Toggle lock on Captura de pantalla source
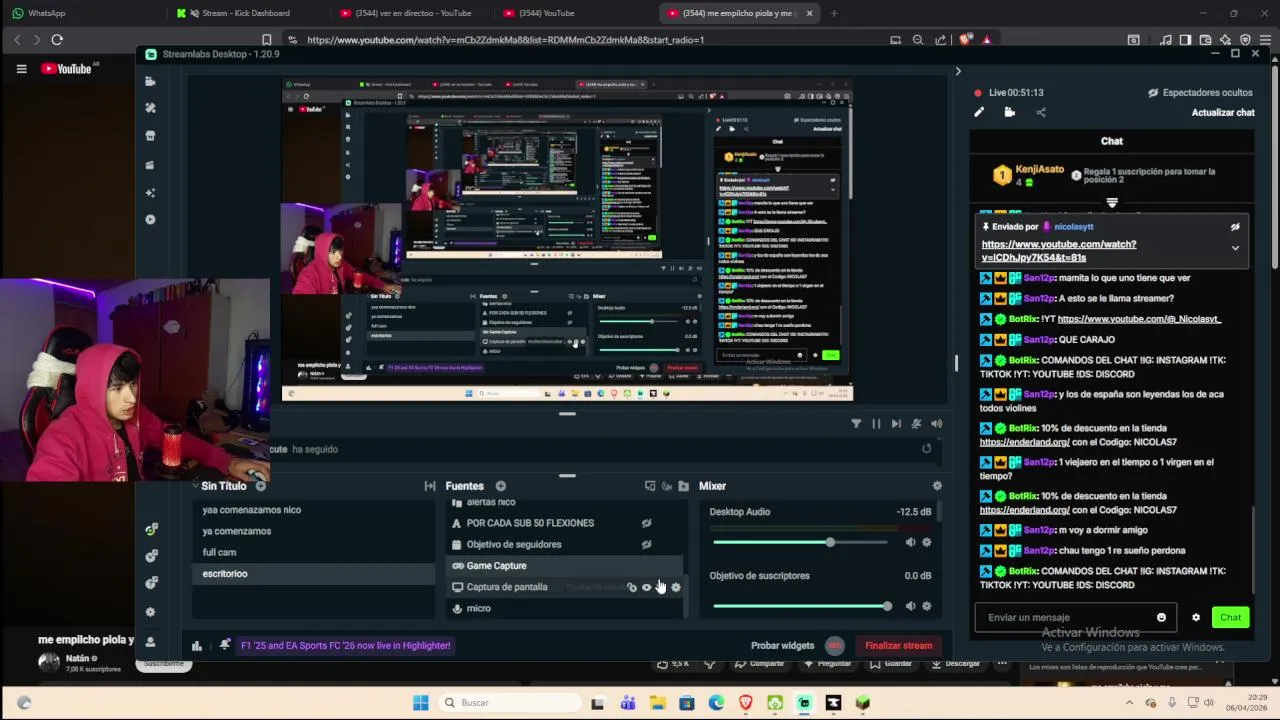 click(631, 587)
